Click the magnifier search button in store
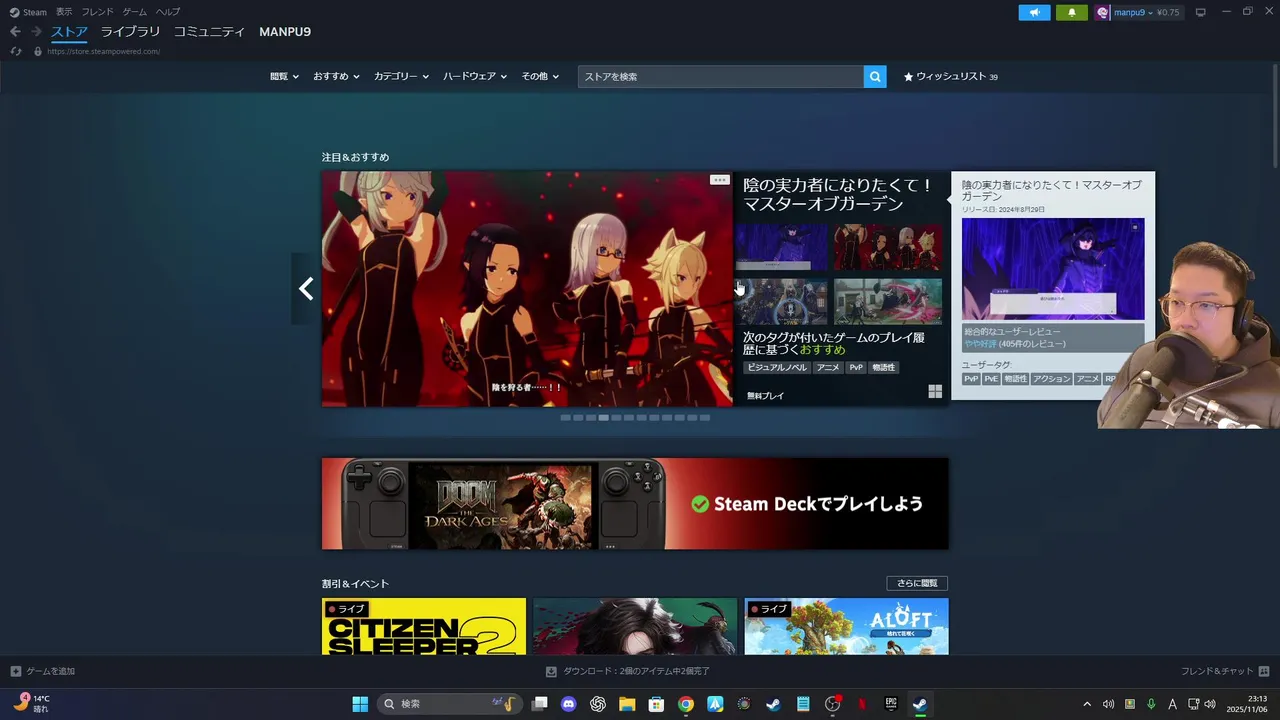The height and width of the screenshot is (720, 1280). pos(875,76)
